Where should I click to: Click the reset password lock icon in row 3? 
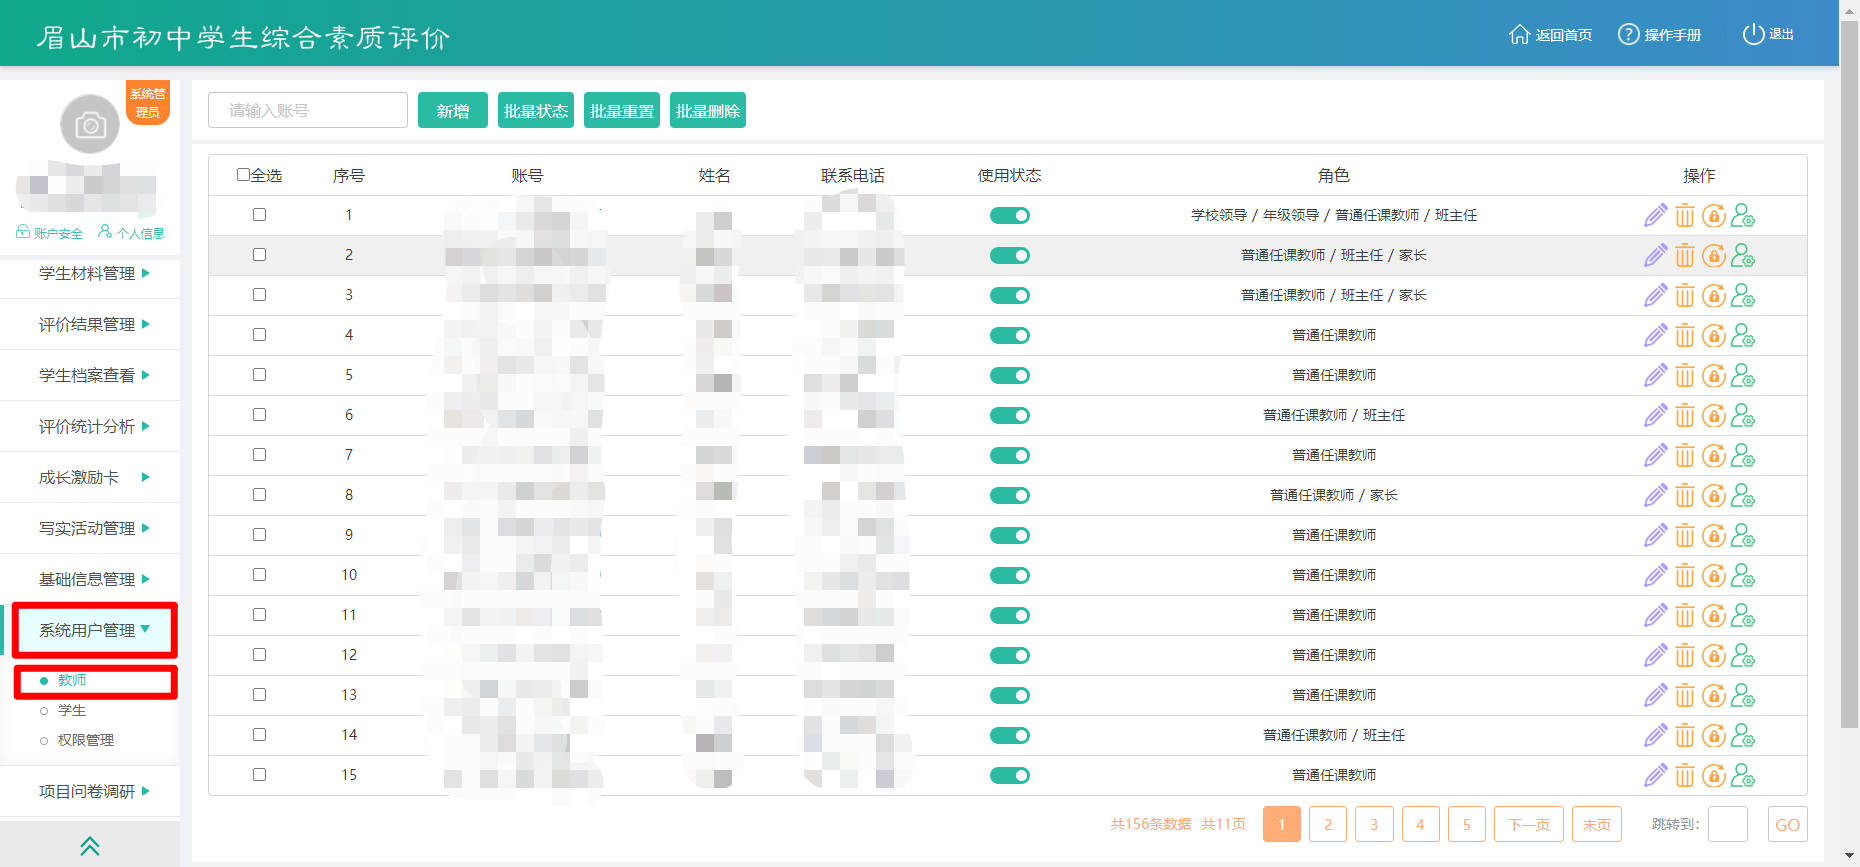(1714, 295)
